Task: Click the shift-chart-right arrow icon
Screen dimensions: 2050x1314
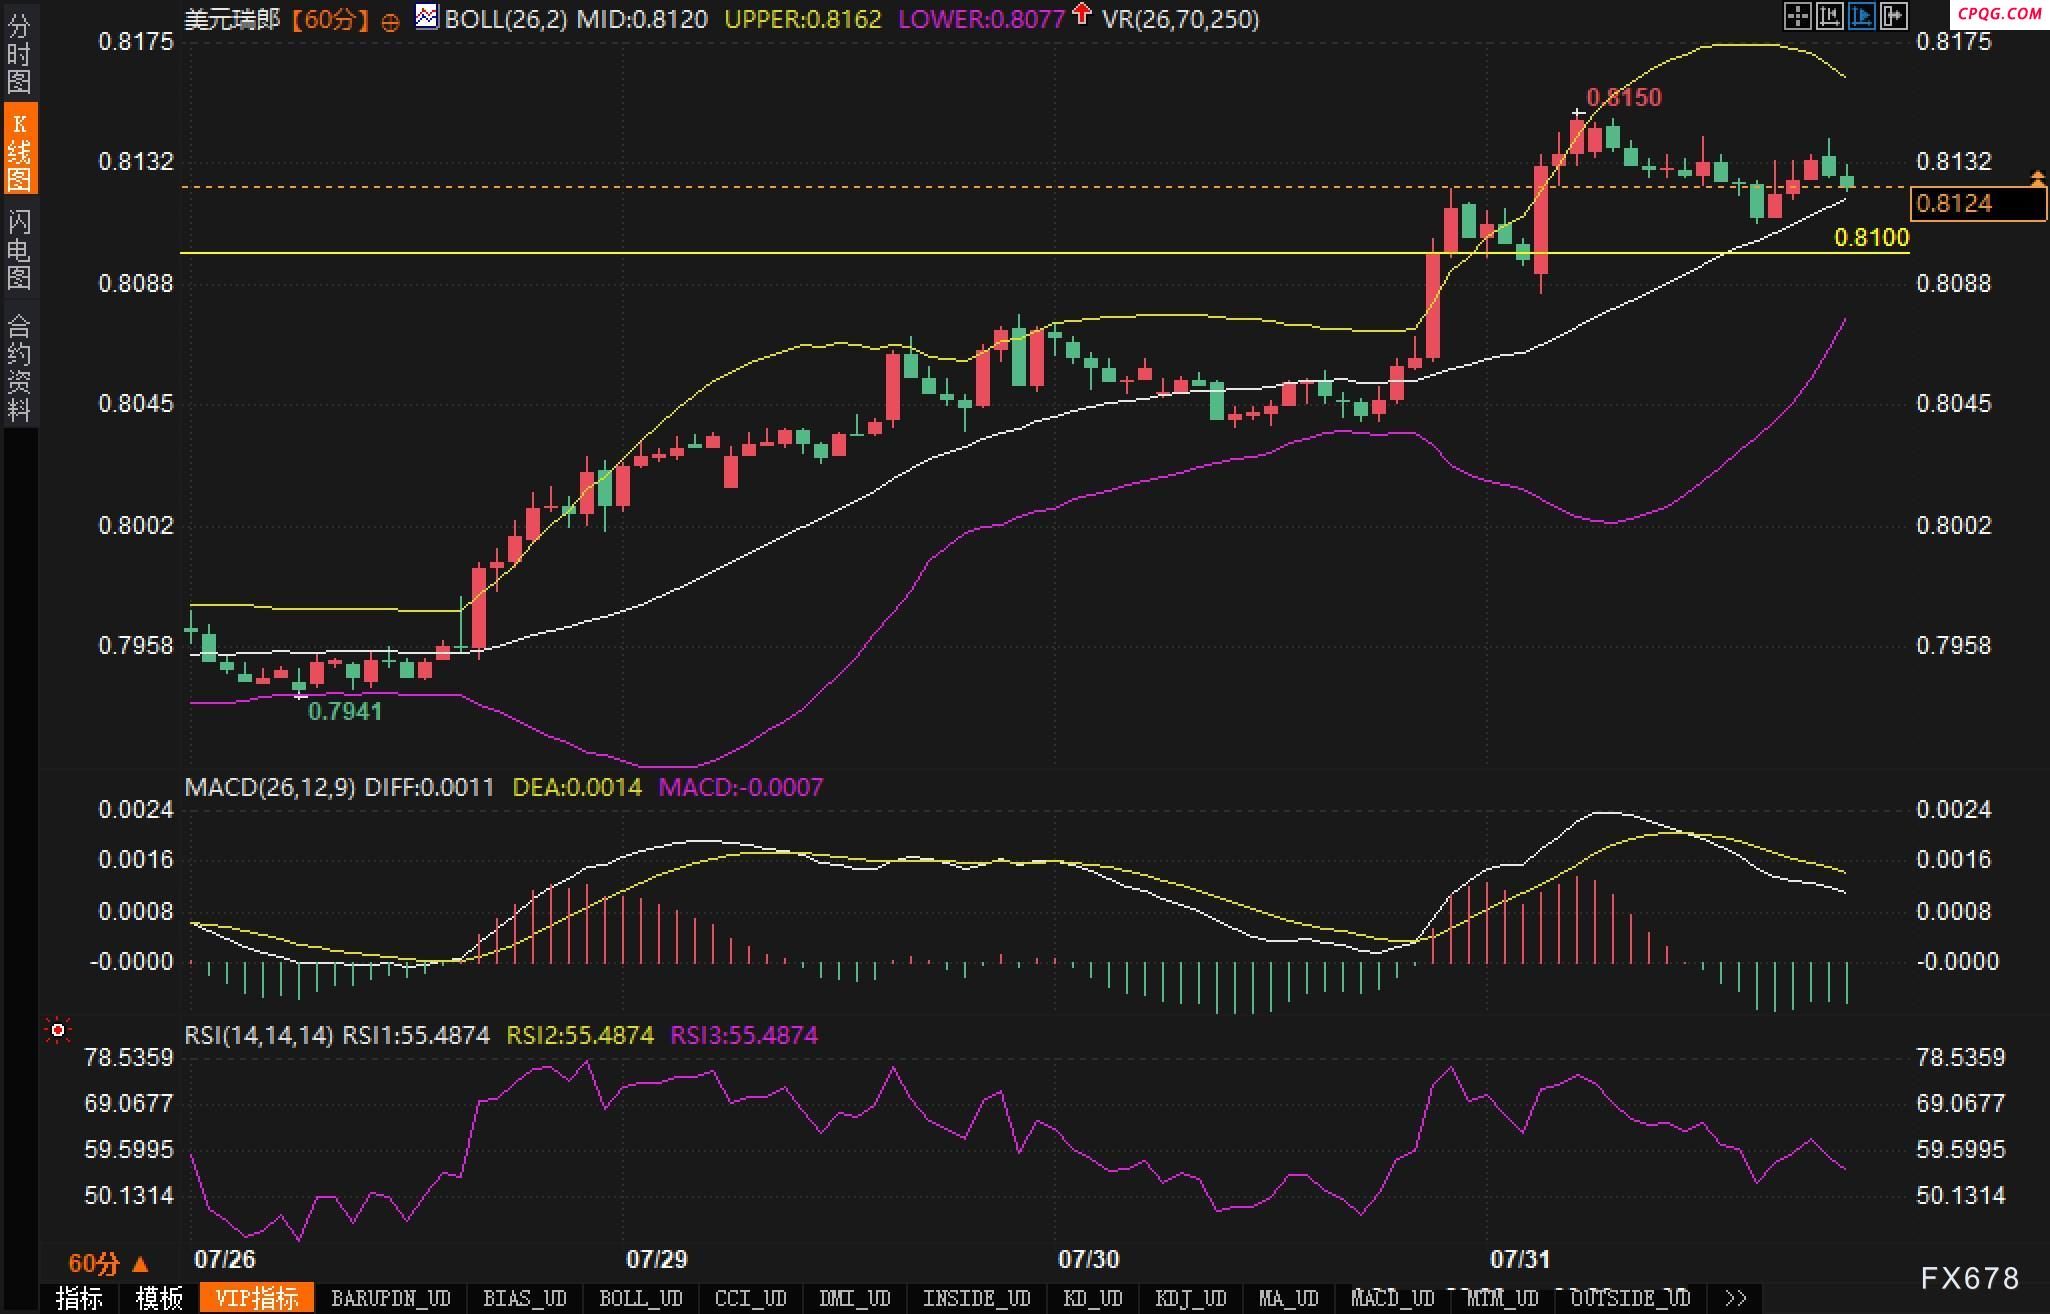Action: (1893, 16)
